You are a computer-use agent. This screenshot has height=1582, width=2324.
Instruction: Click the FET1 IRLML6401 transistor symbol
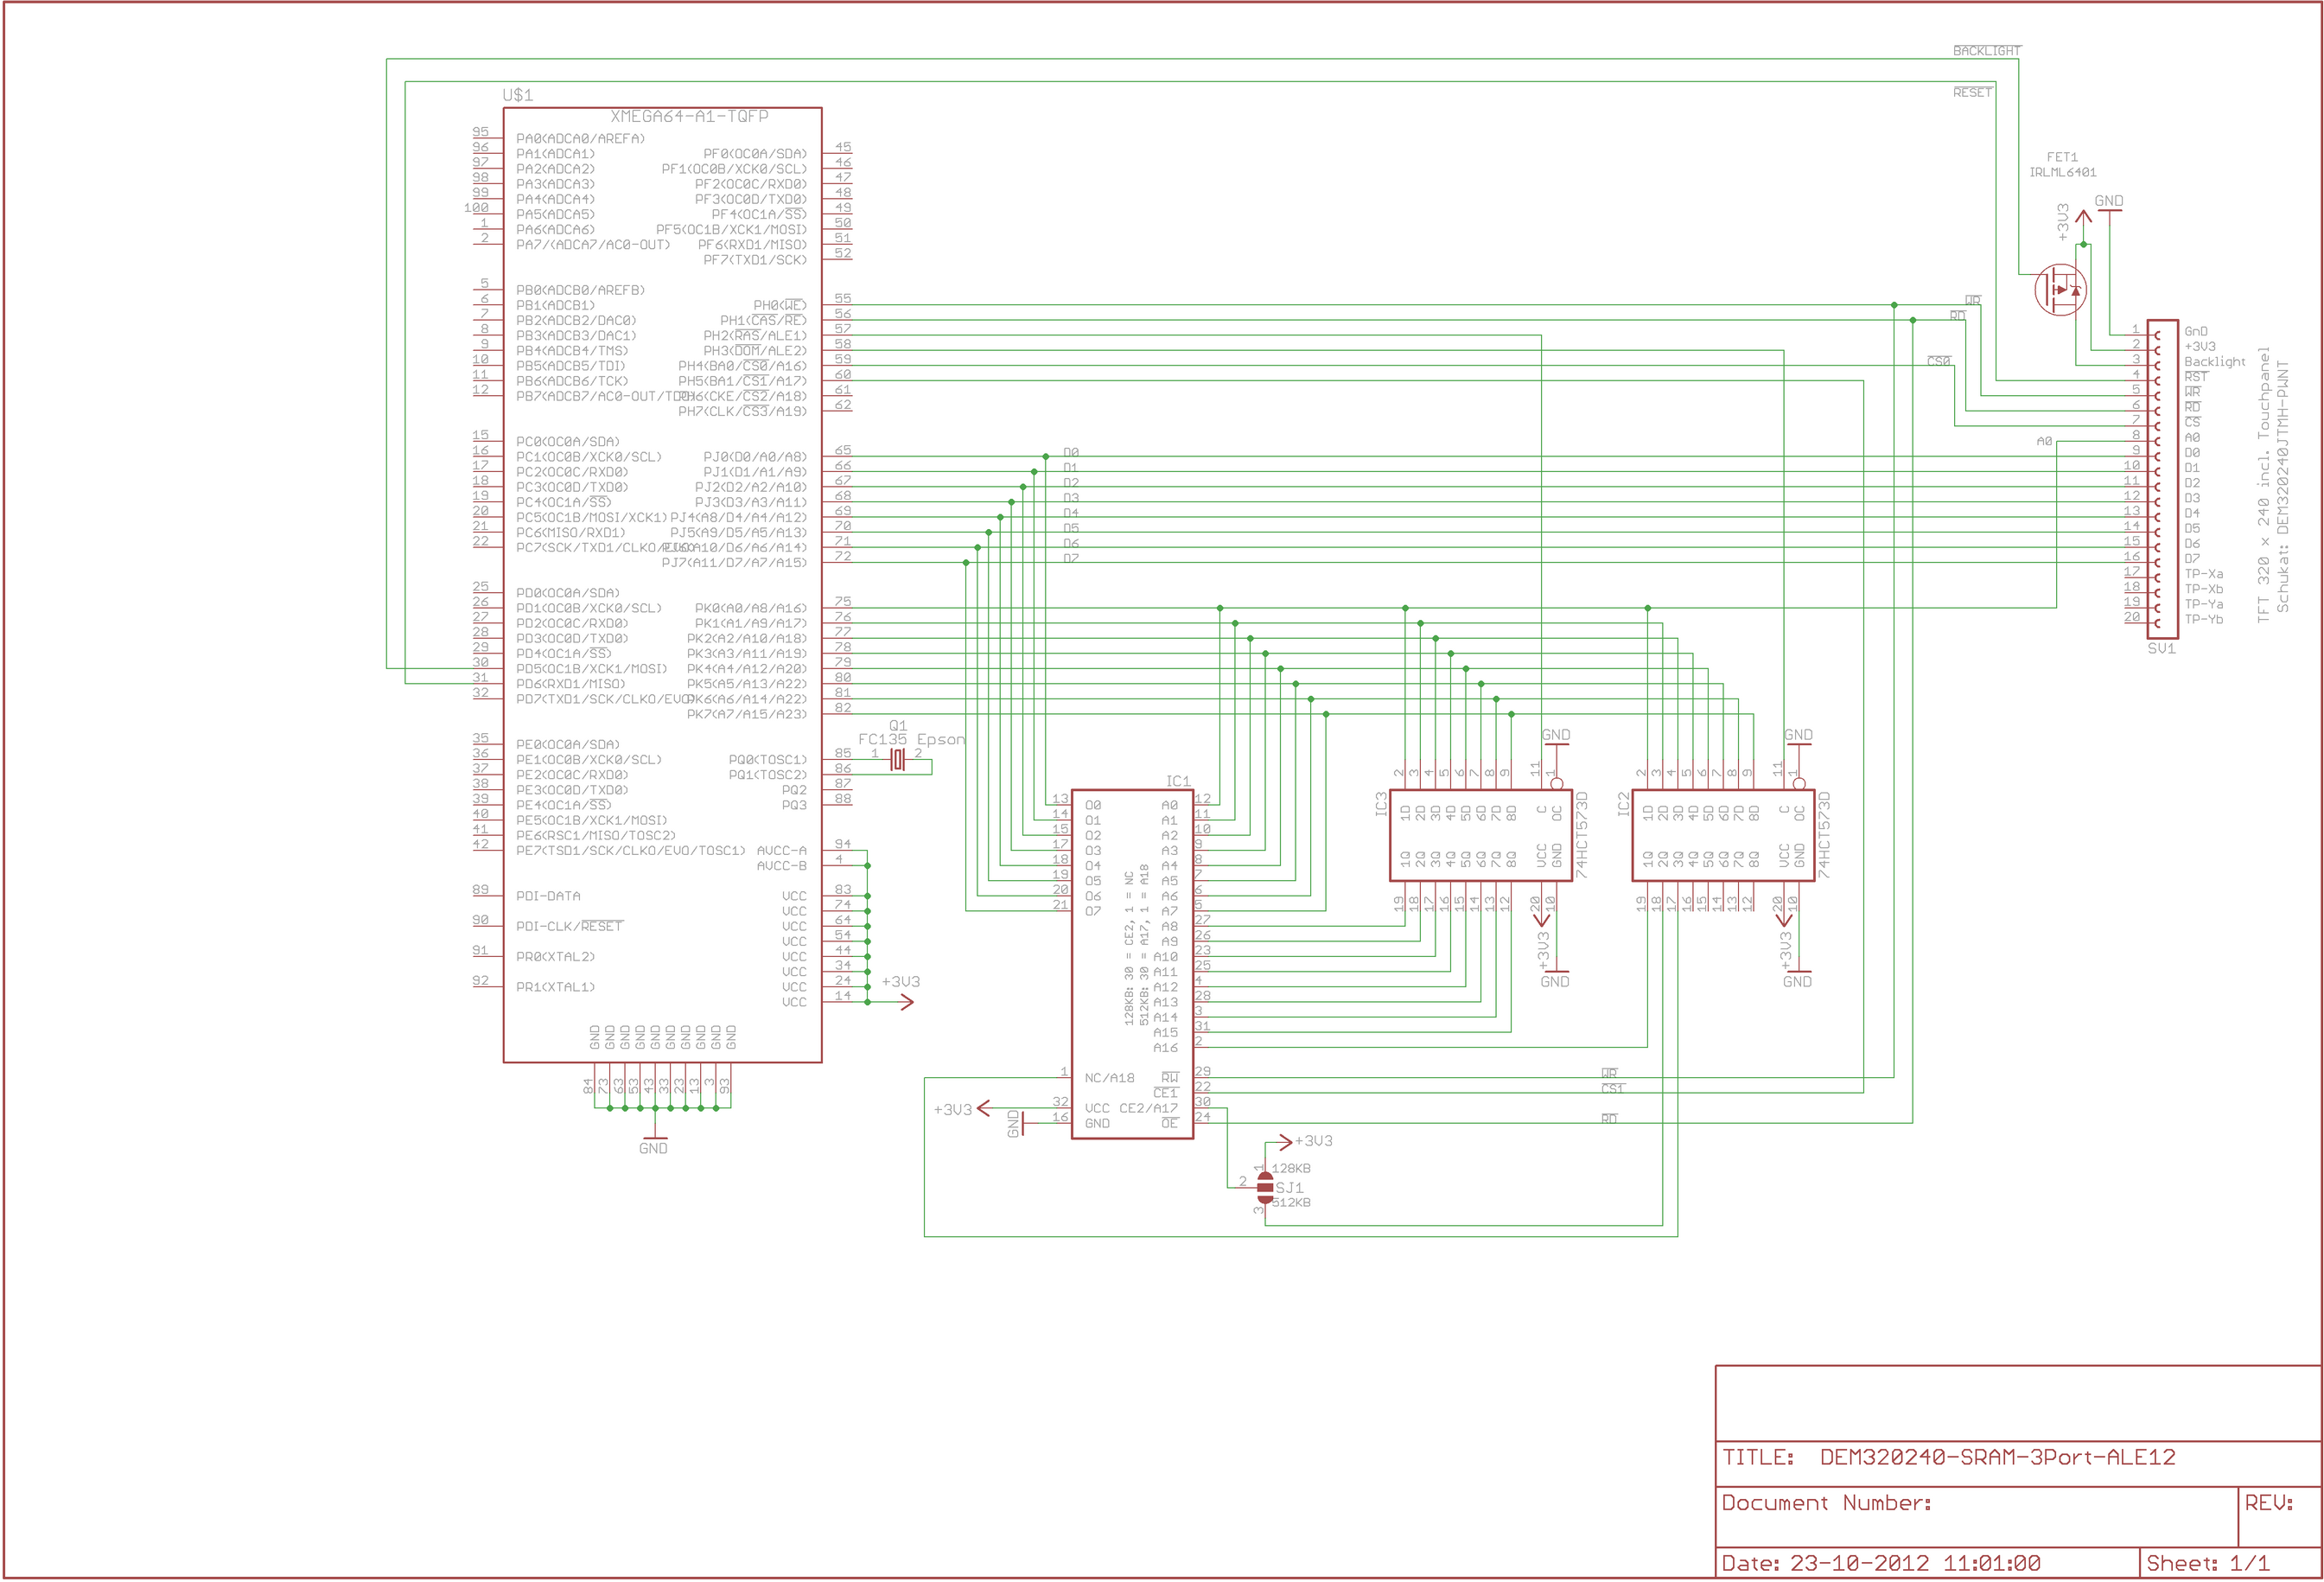pyautogui.click(x=2060, y=290)
